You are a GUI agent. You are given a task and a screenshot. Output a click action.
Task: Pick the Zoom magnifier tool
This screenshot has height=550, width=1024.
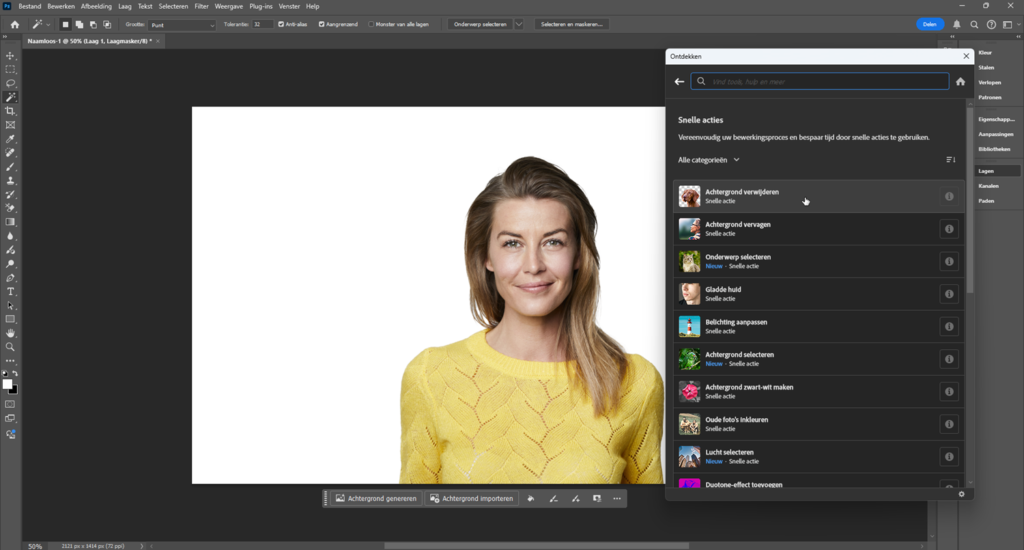point(10,347)
